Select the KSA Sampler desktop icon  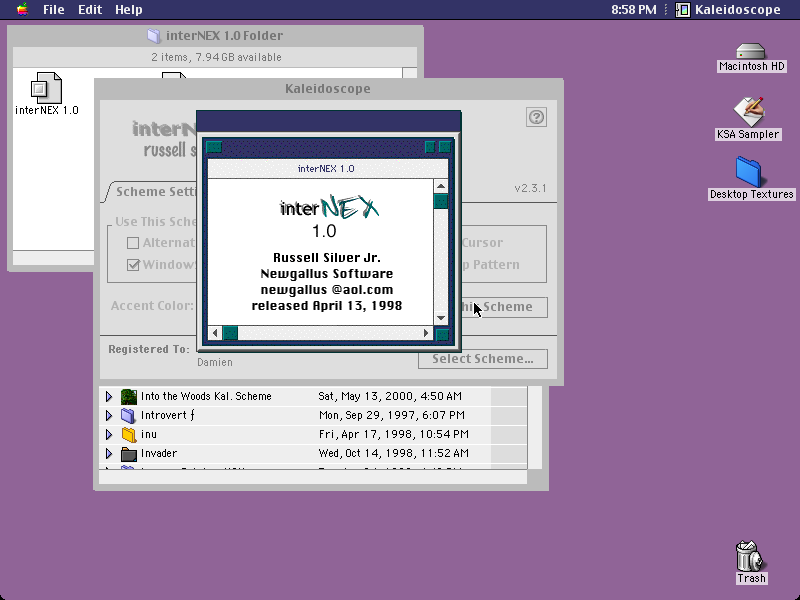748,112
